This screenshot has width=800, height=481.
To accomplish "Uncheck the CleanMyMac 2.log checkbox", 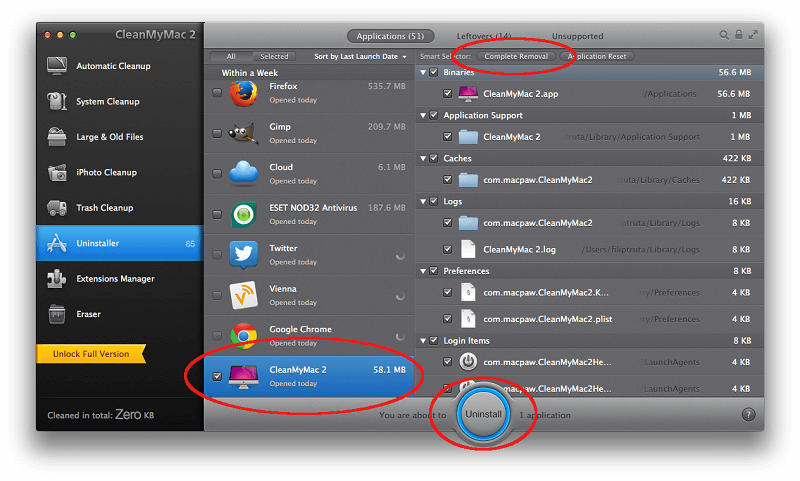I will [447, 249].
